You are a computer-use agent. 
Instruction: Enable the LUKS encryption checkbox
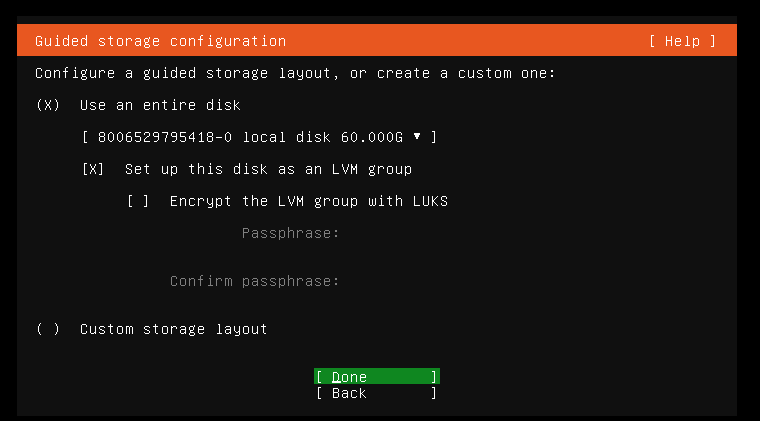[138, 201]
